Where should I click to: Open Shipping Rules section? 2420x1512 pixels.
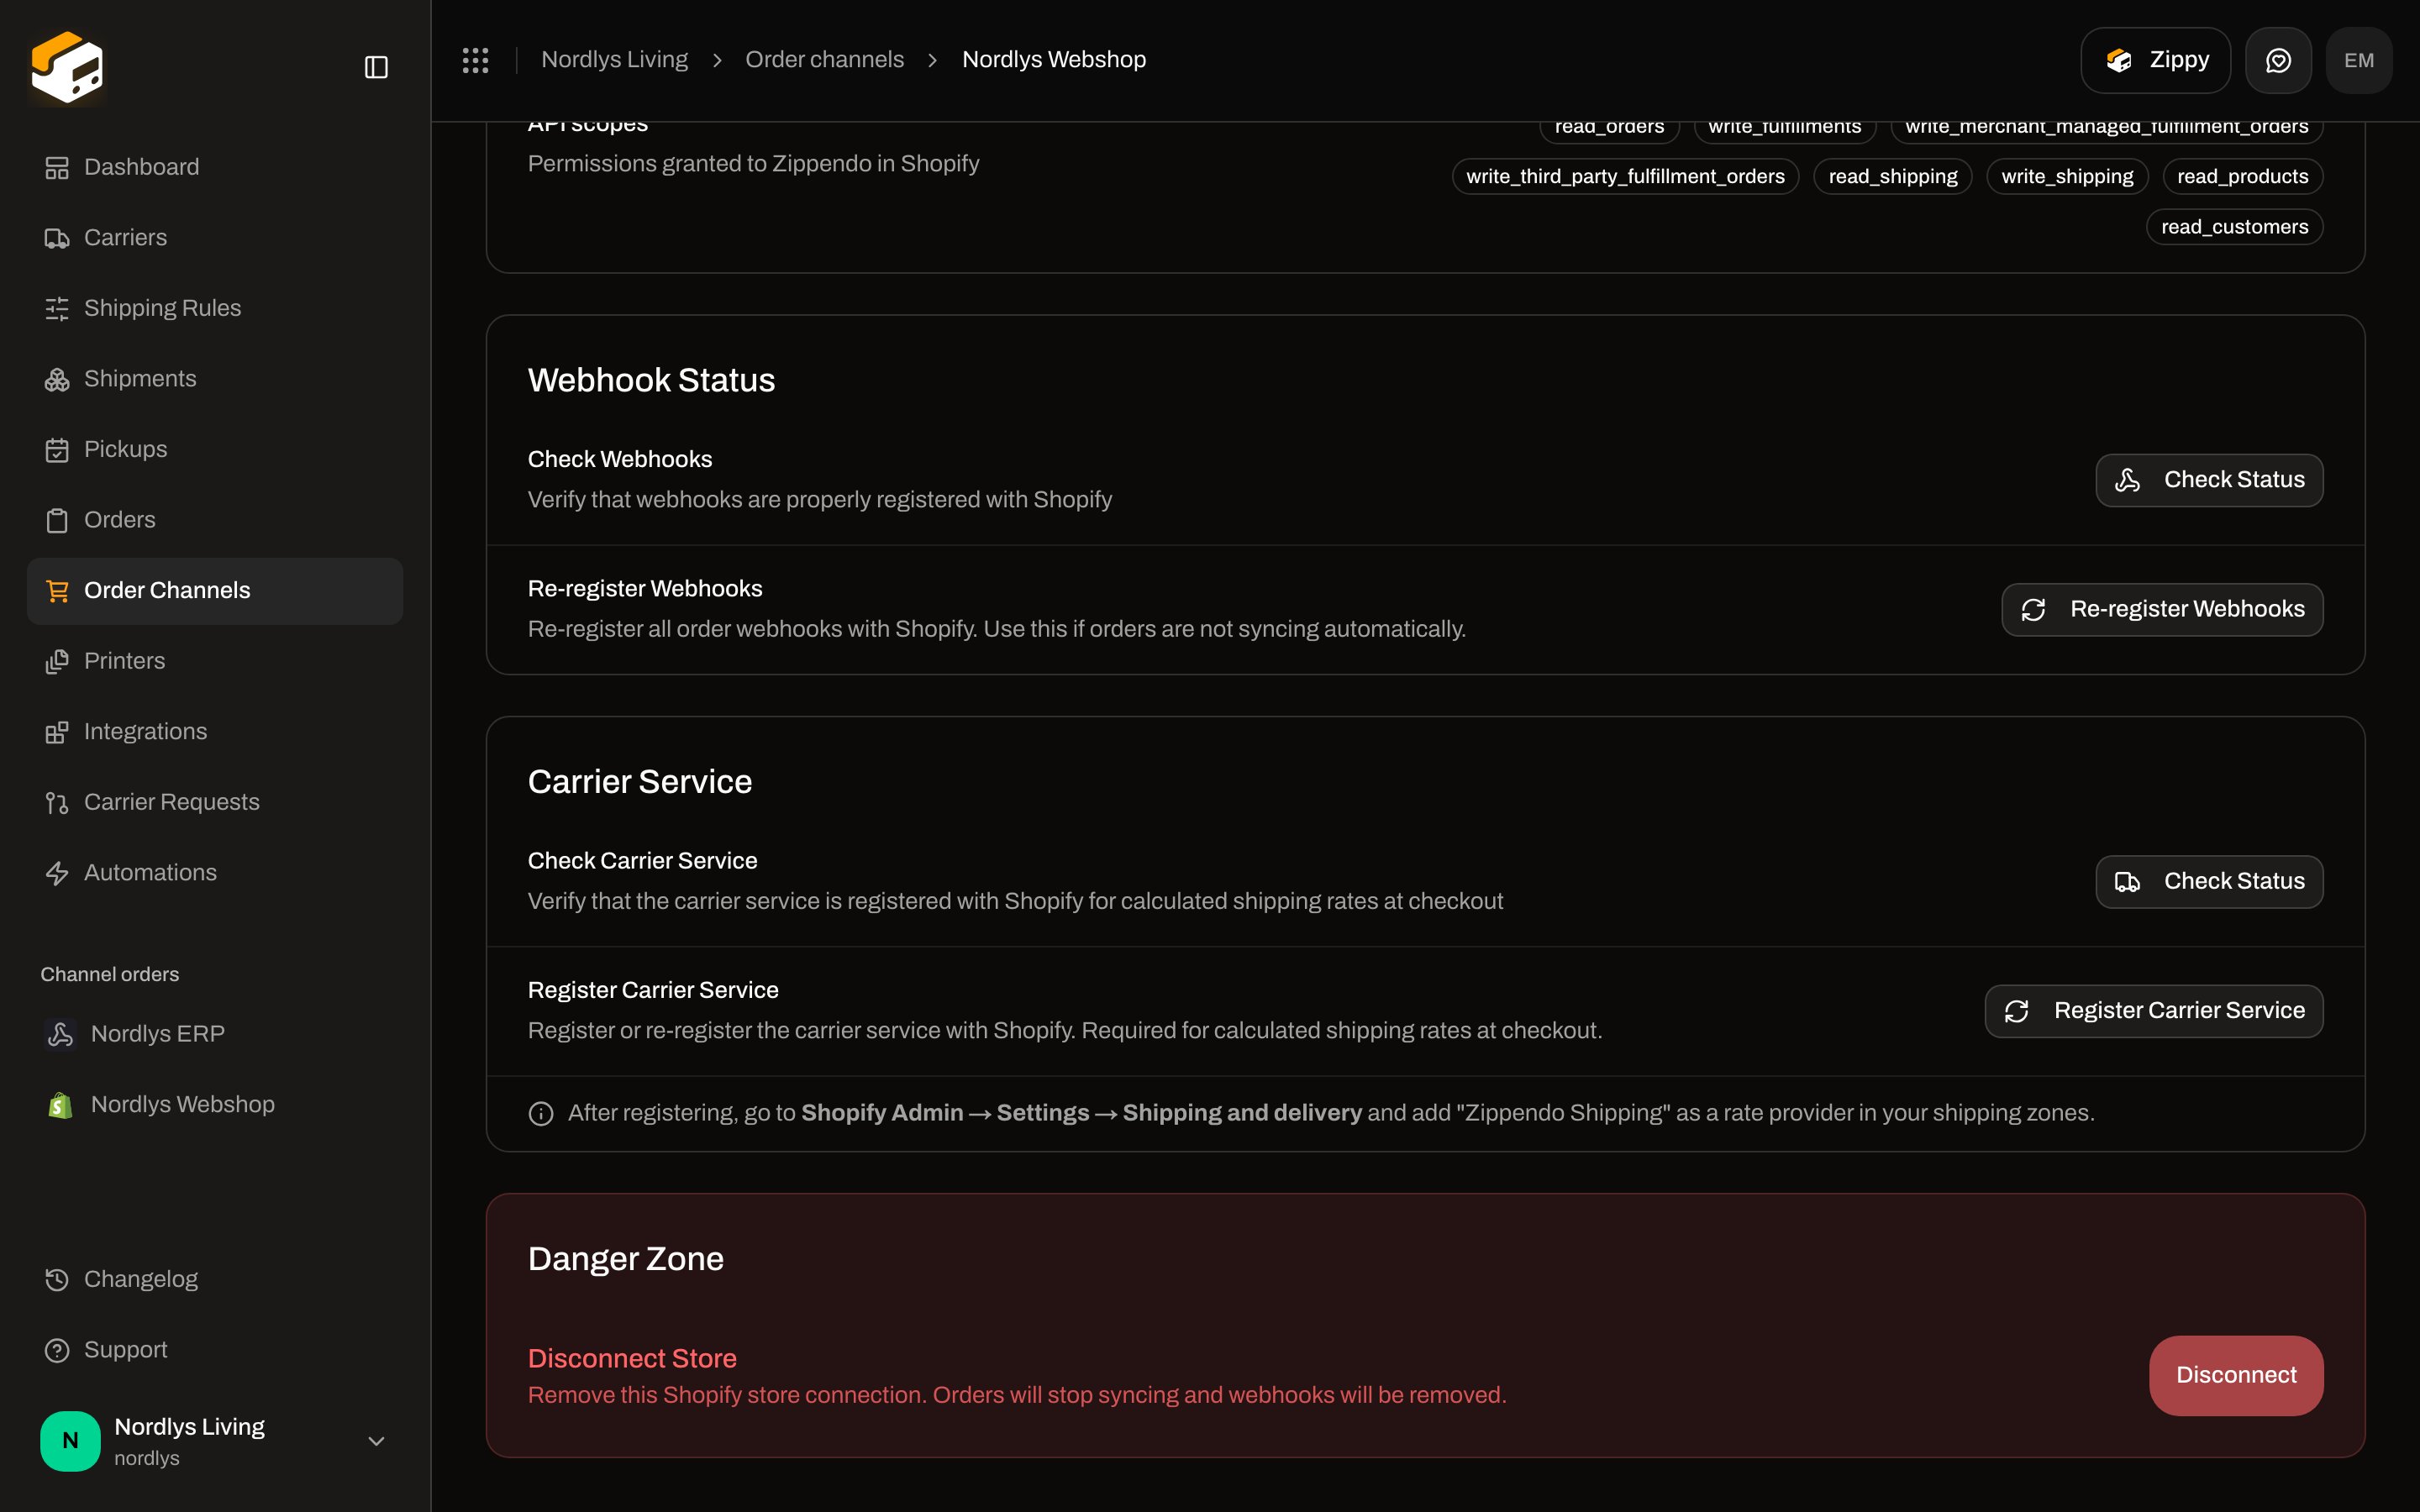215,308
